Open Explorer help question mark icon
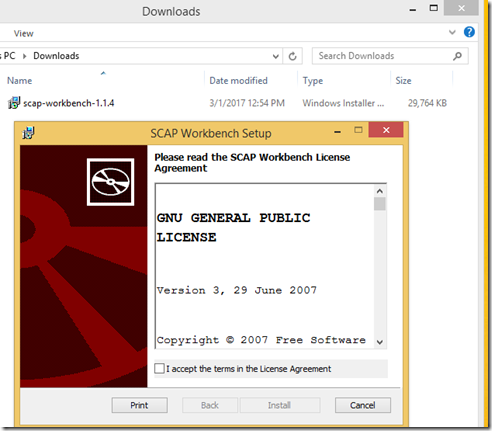The height and width of the screenshot is (431, 492). point(469,32)
